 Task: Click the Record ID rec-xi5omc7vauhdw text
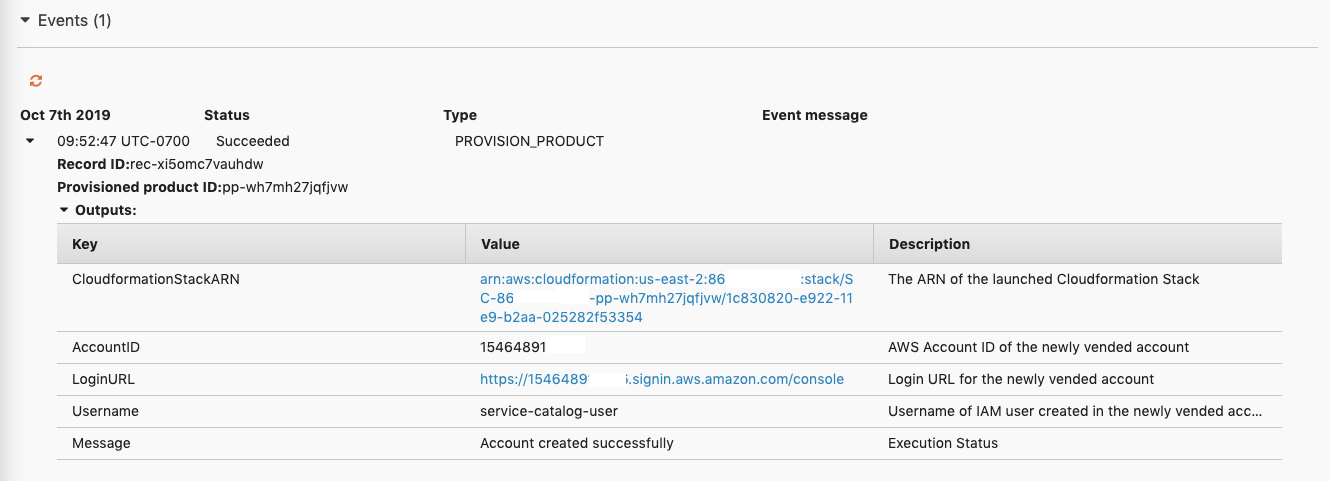coord(160,164)
